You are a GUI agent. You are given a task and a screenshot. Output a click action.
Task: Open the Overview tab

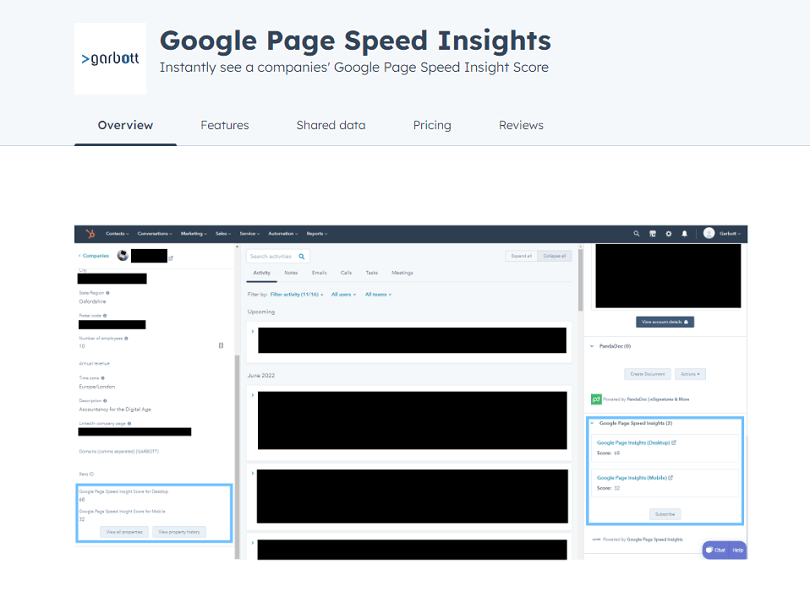[x=126, y=125]
